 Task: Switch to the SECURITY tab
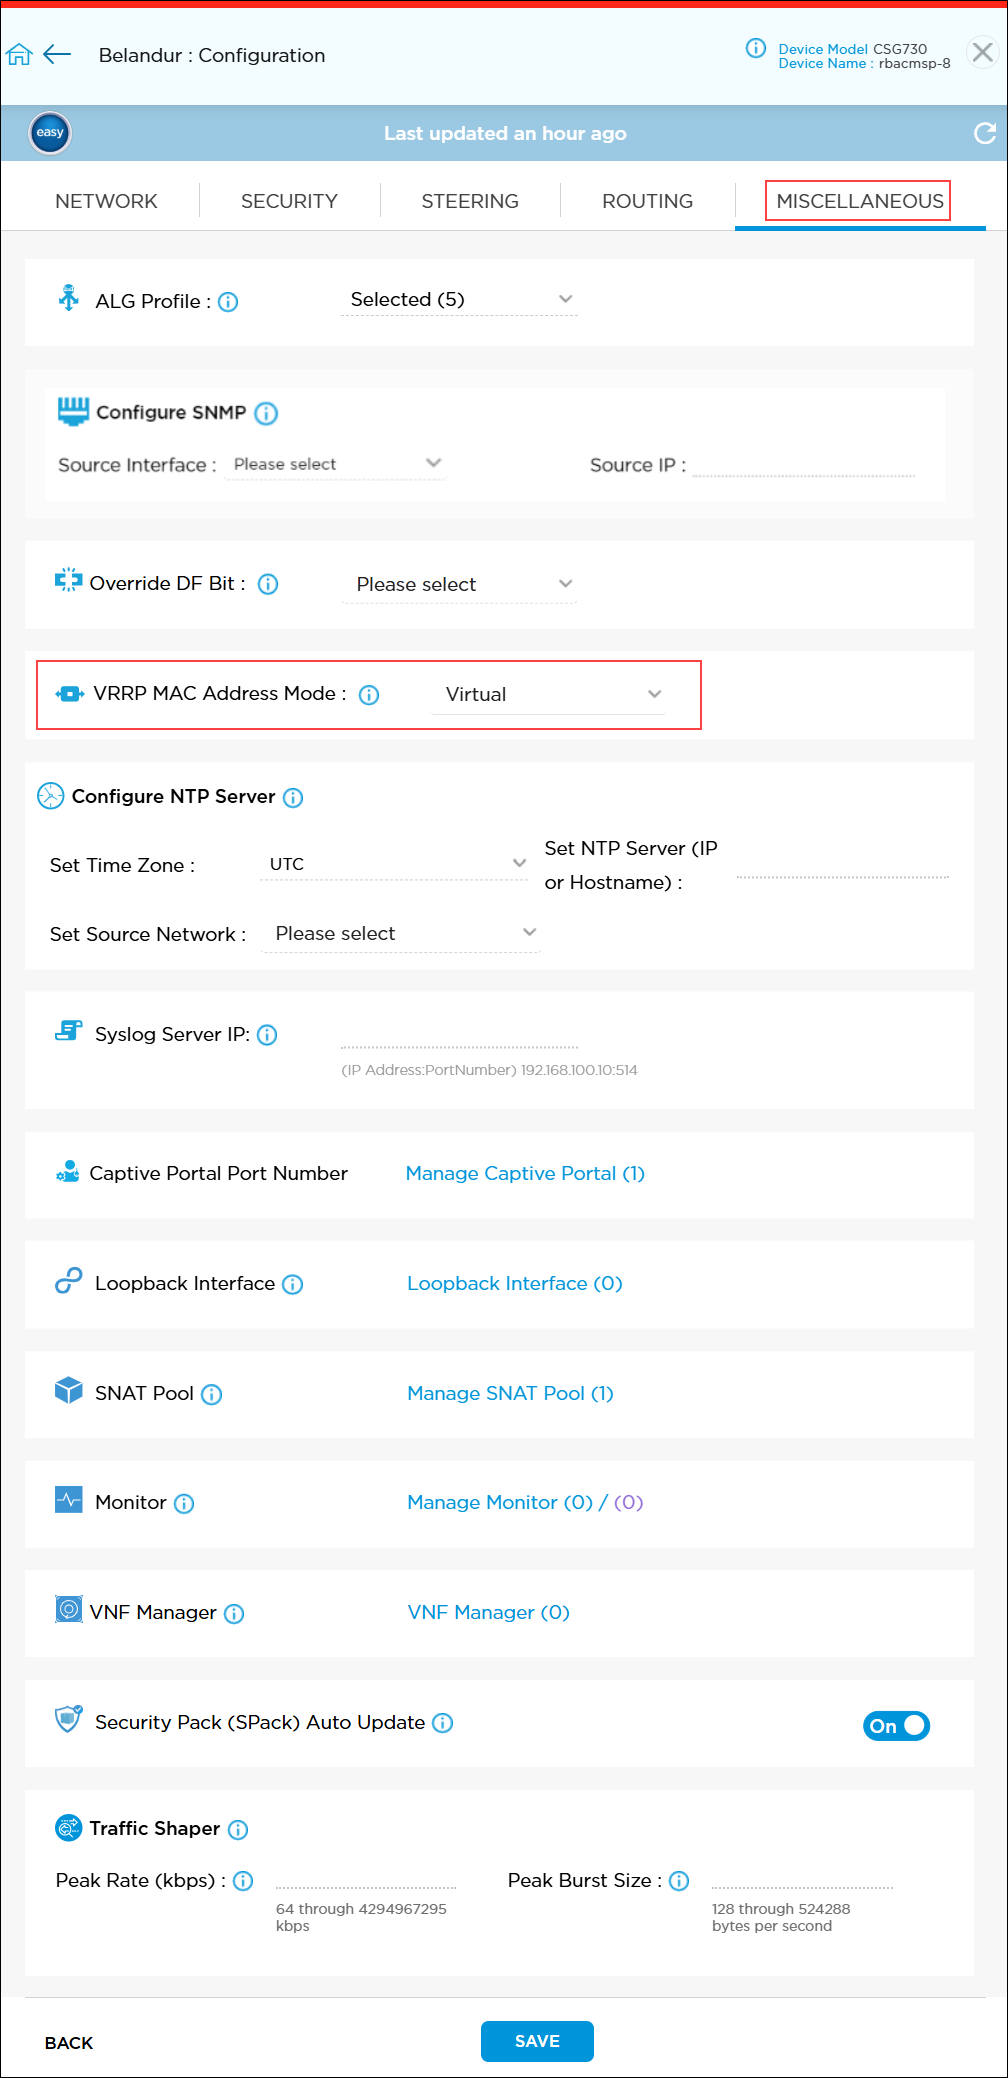(x=289, y=201)
